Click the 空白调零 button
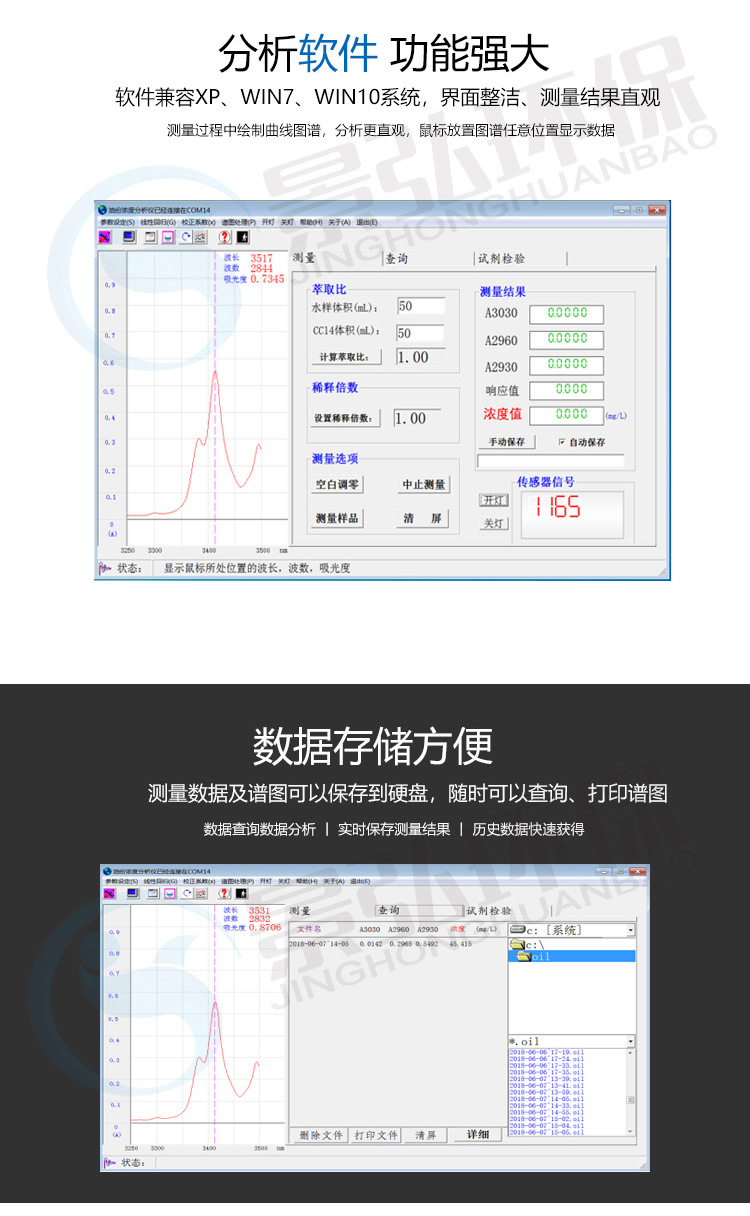 point(338,484)
